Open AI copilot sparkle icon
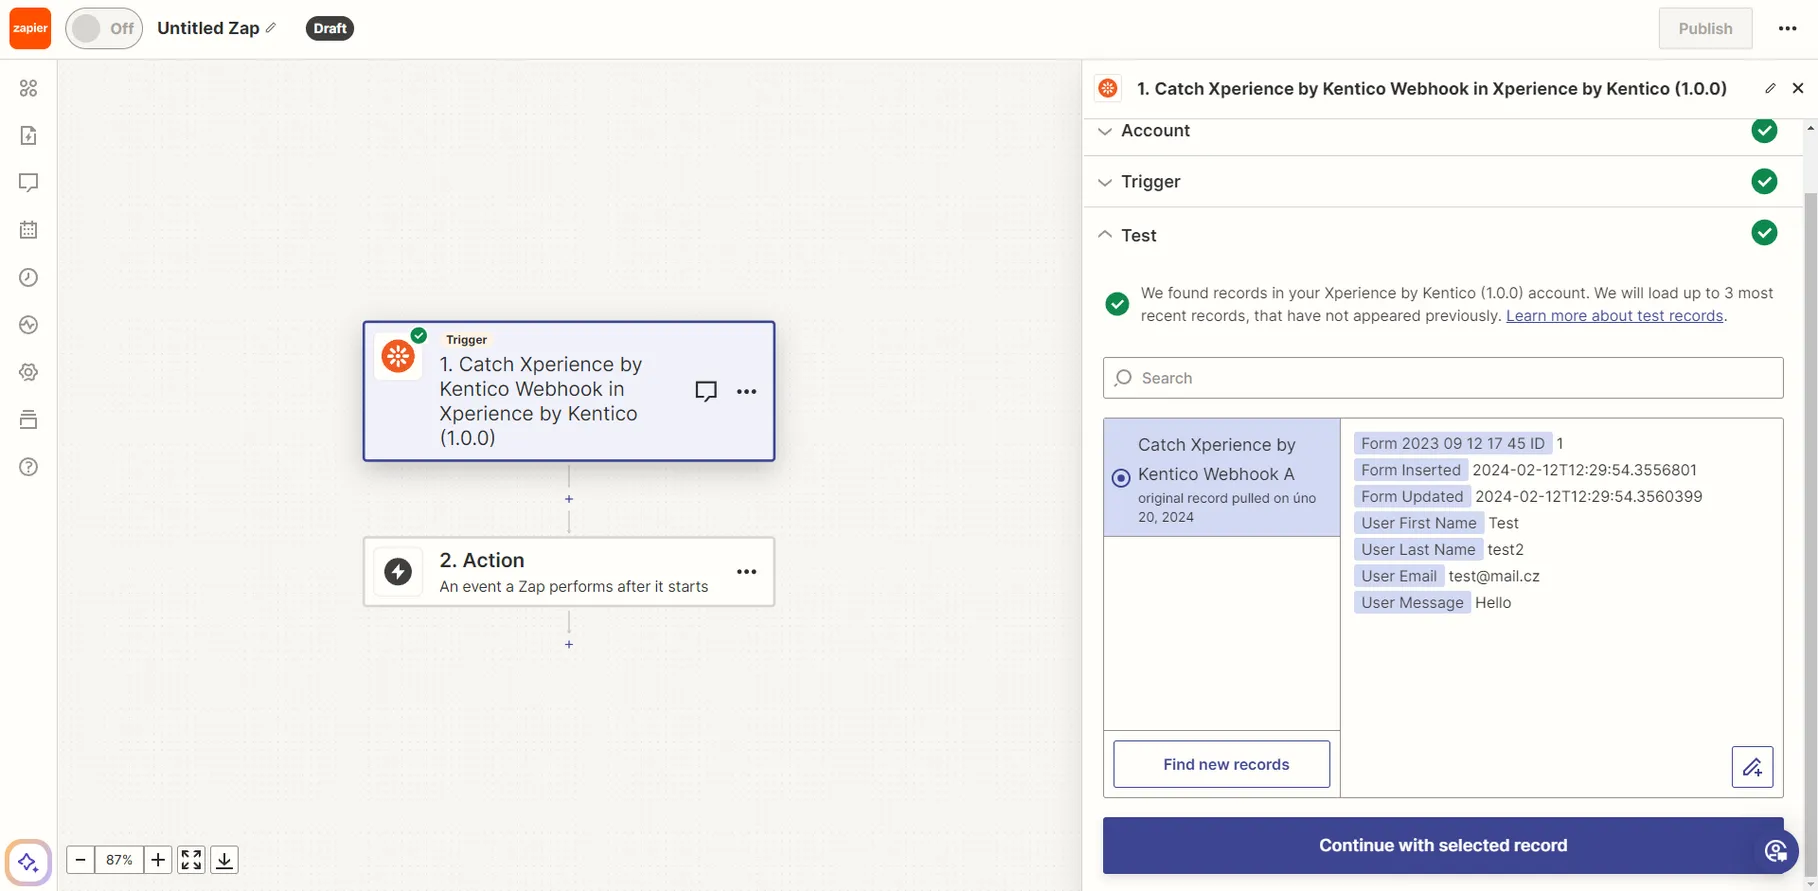The image size is (1818, 891). click(28, 861)
